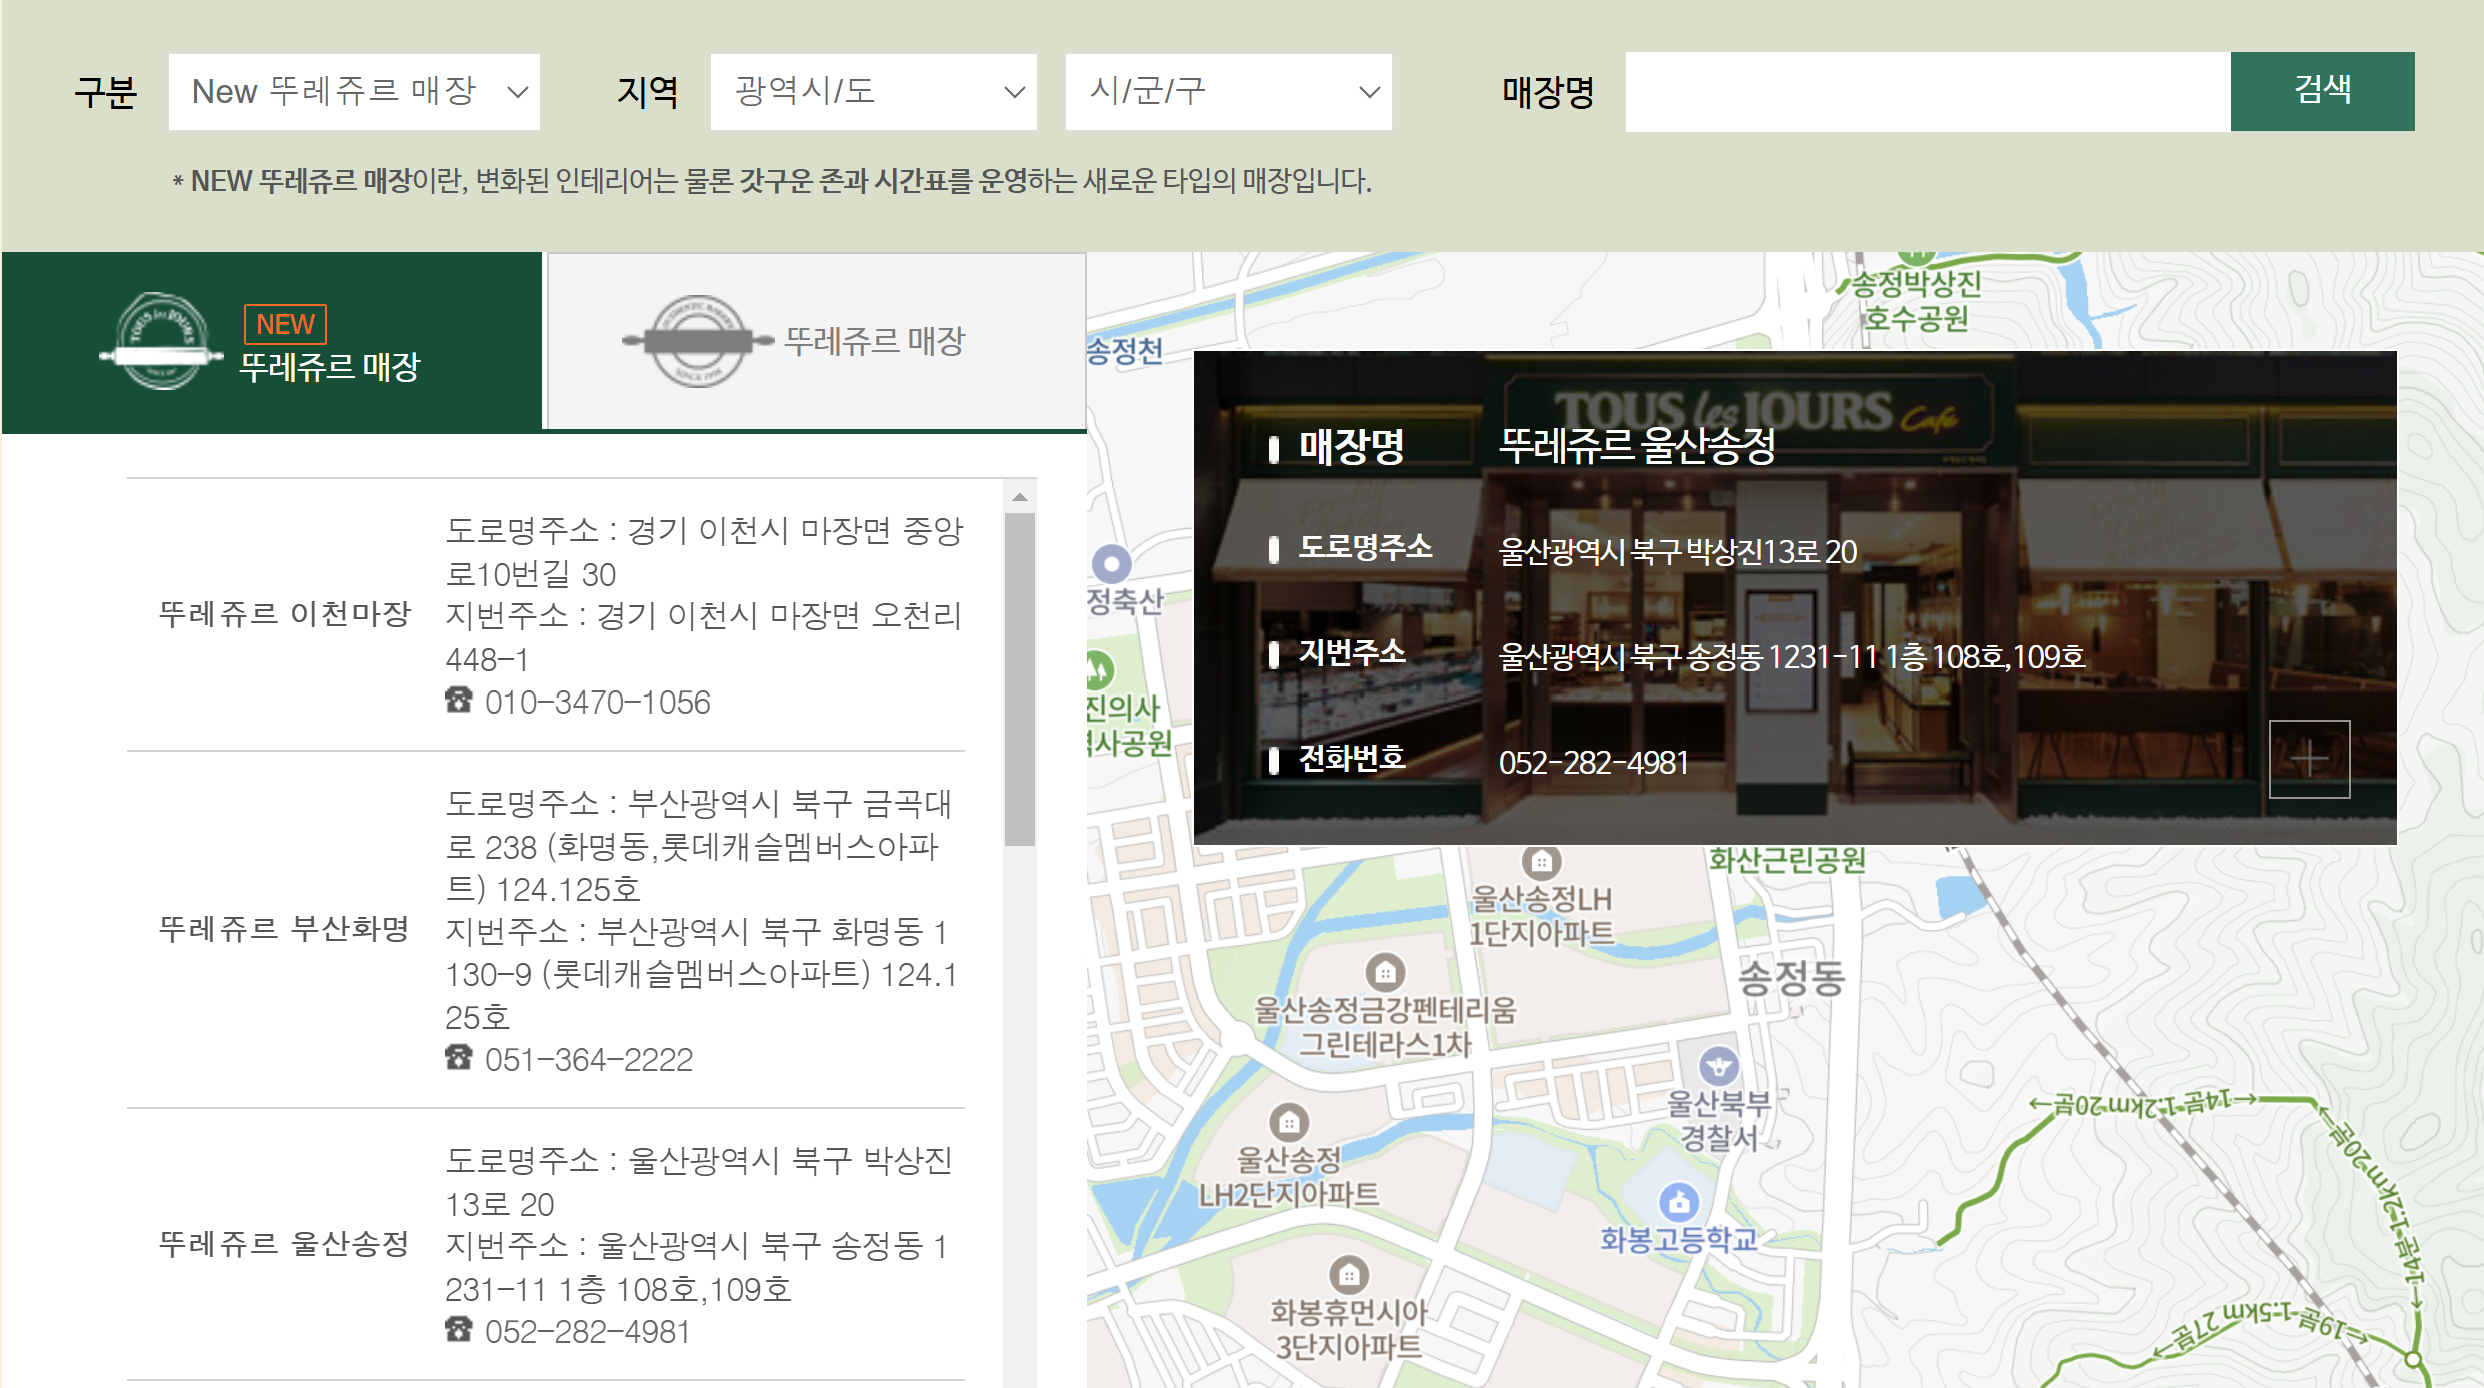Expand the 시/군/구 district dropdown
The height and width of the screenshot is (1388, 2484).
tap(1228, 92)
